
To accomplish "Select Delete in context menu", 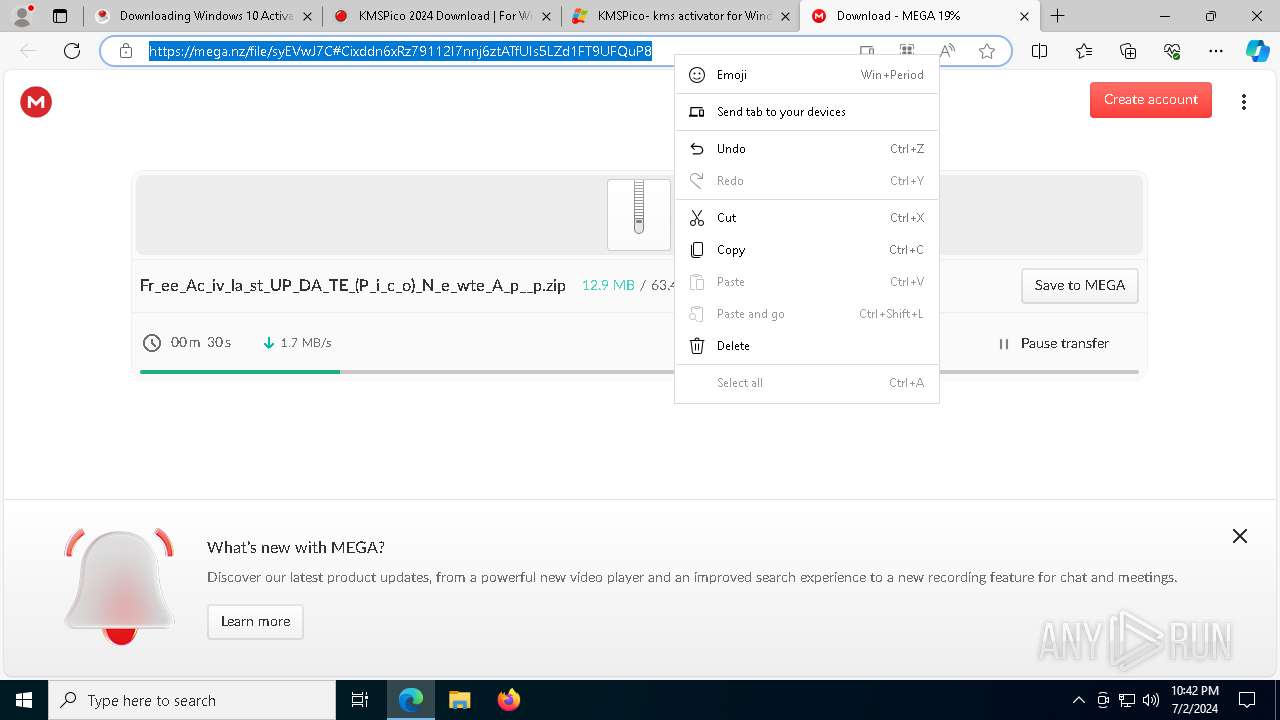I will click(x=807, y=346).
